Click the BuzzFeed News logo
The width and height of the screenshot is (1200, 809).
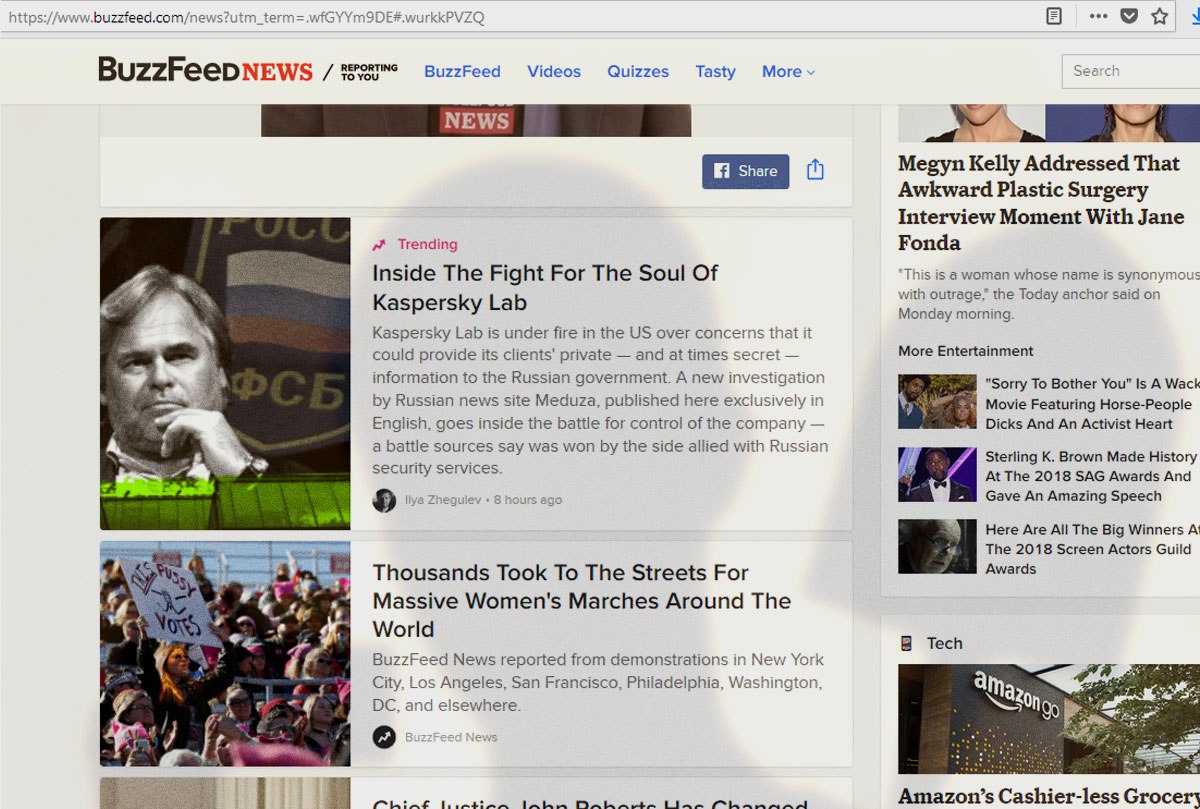pos(205,70)
